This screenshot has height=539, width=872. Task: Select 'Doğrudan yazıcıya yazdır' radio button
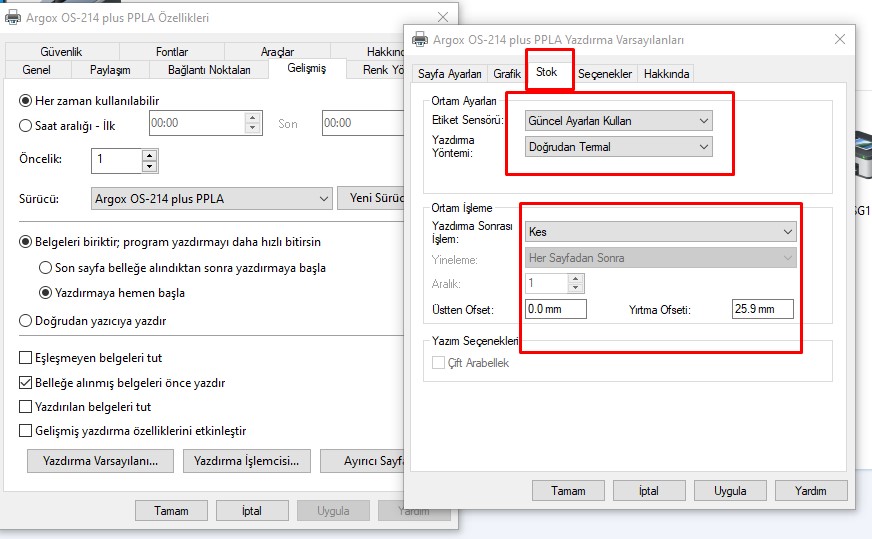point(25,321)
